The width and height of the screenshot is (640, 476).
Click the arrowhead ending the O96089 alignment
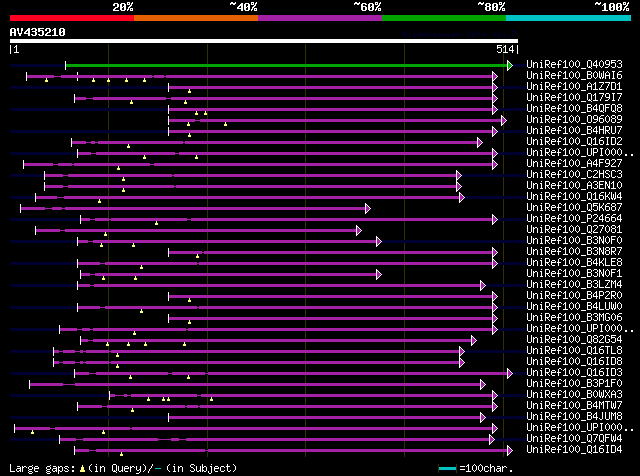[504, 120]
